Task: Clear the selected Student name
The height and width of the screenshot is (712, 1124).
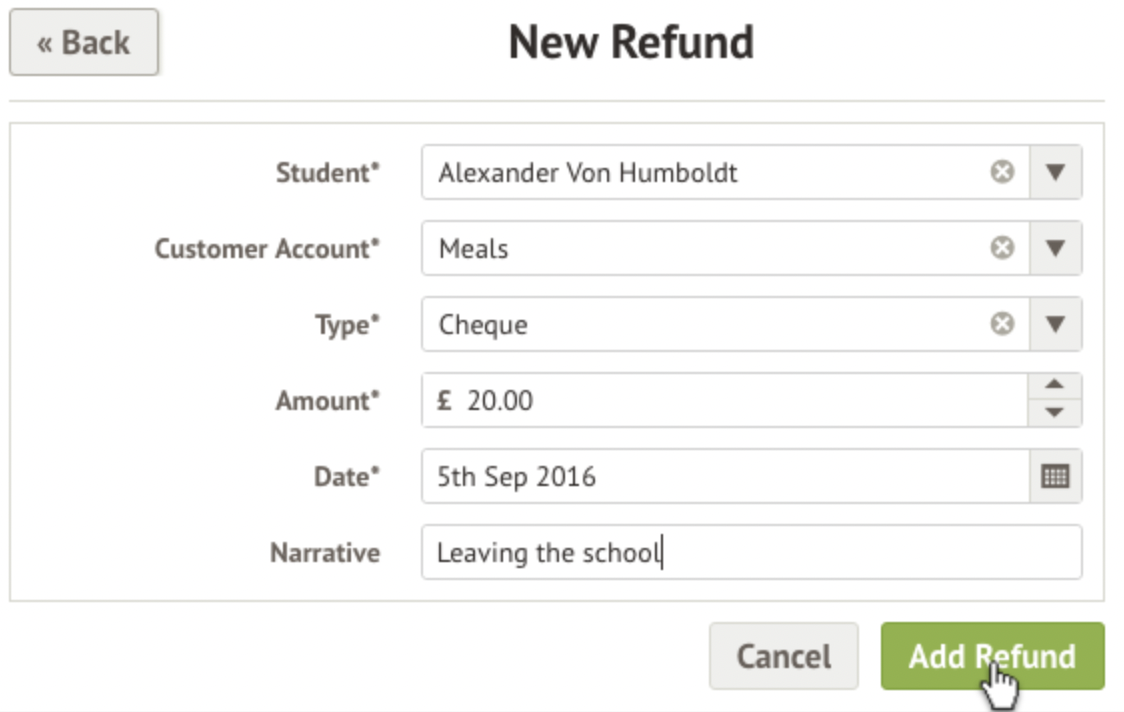Action: click(1002, 173)
